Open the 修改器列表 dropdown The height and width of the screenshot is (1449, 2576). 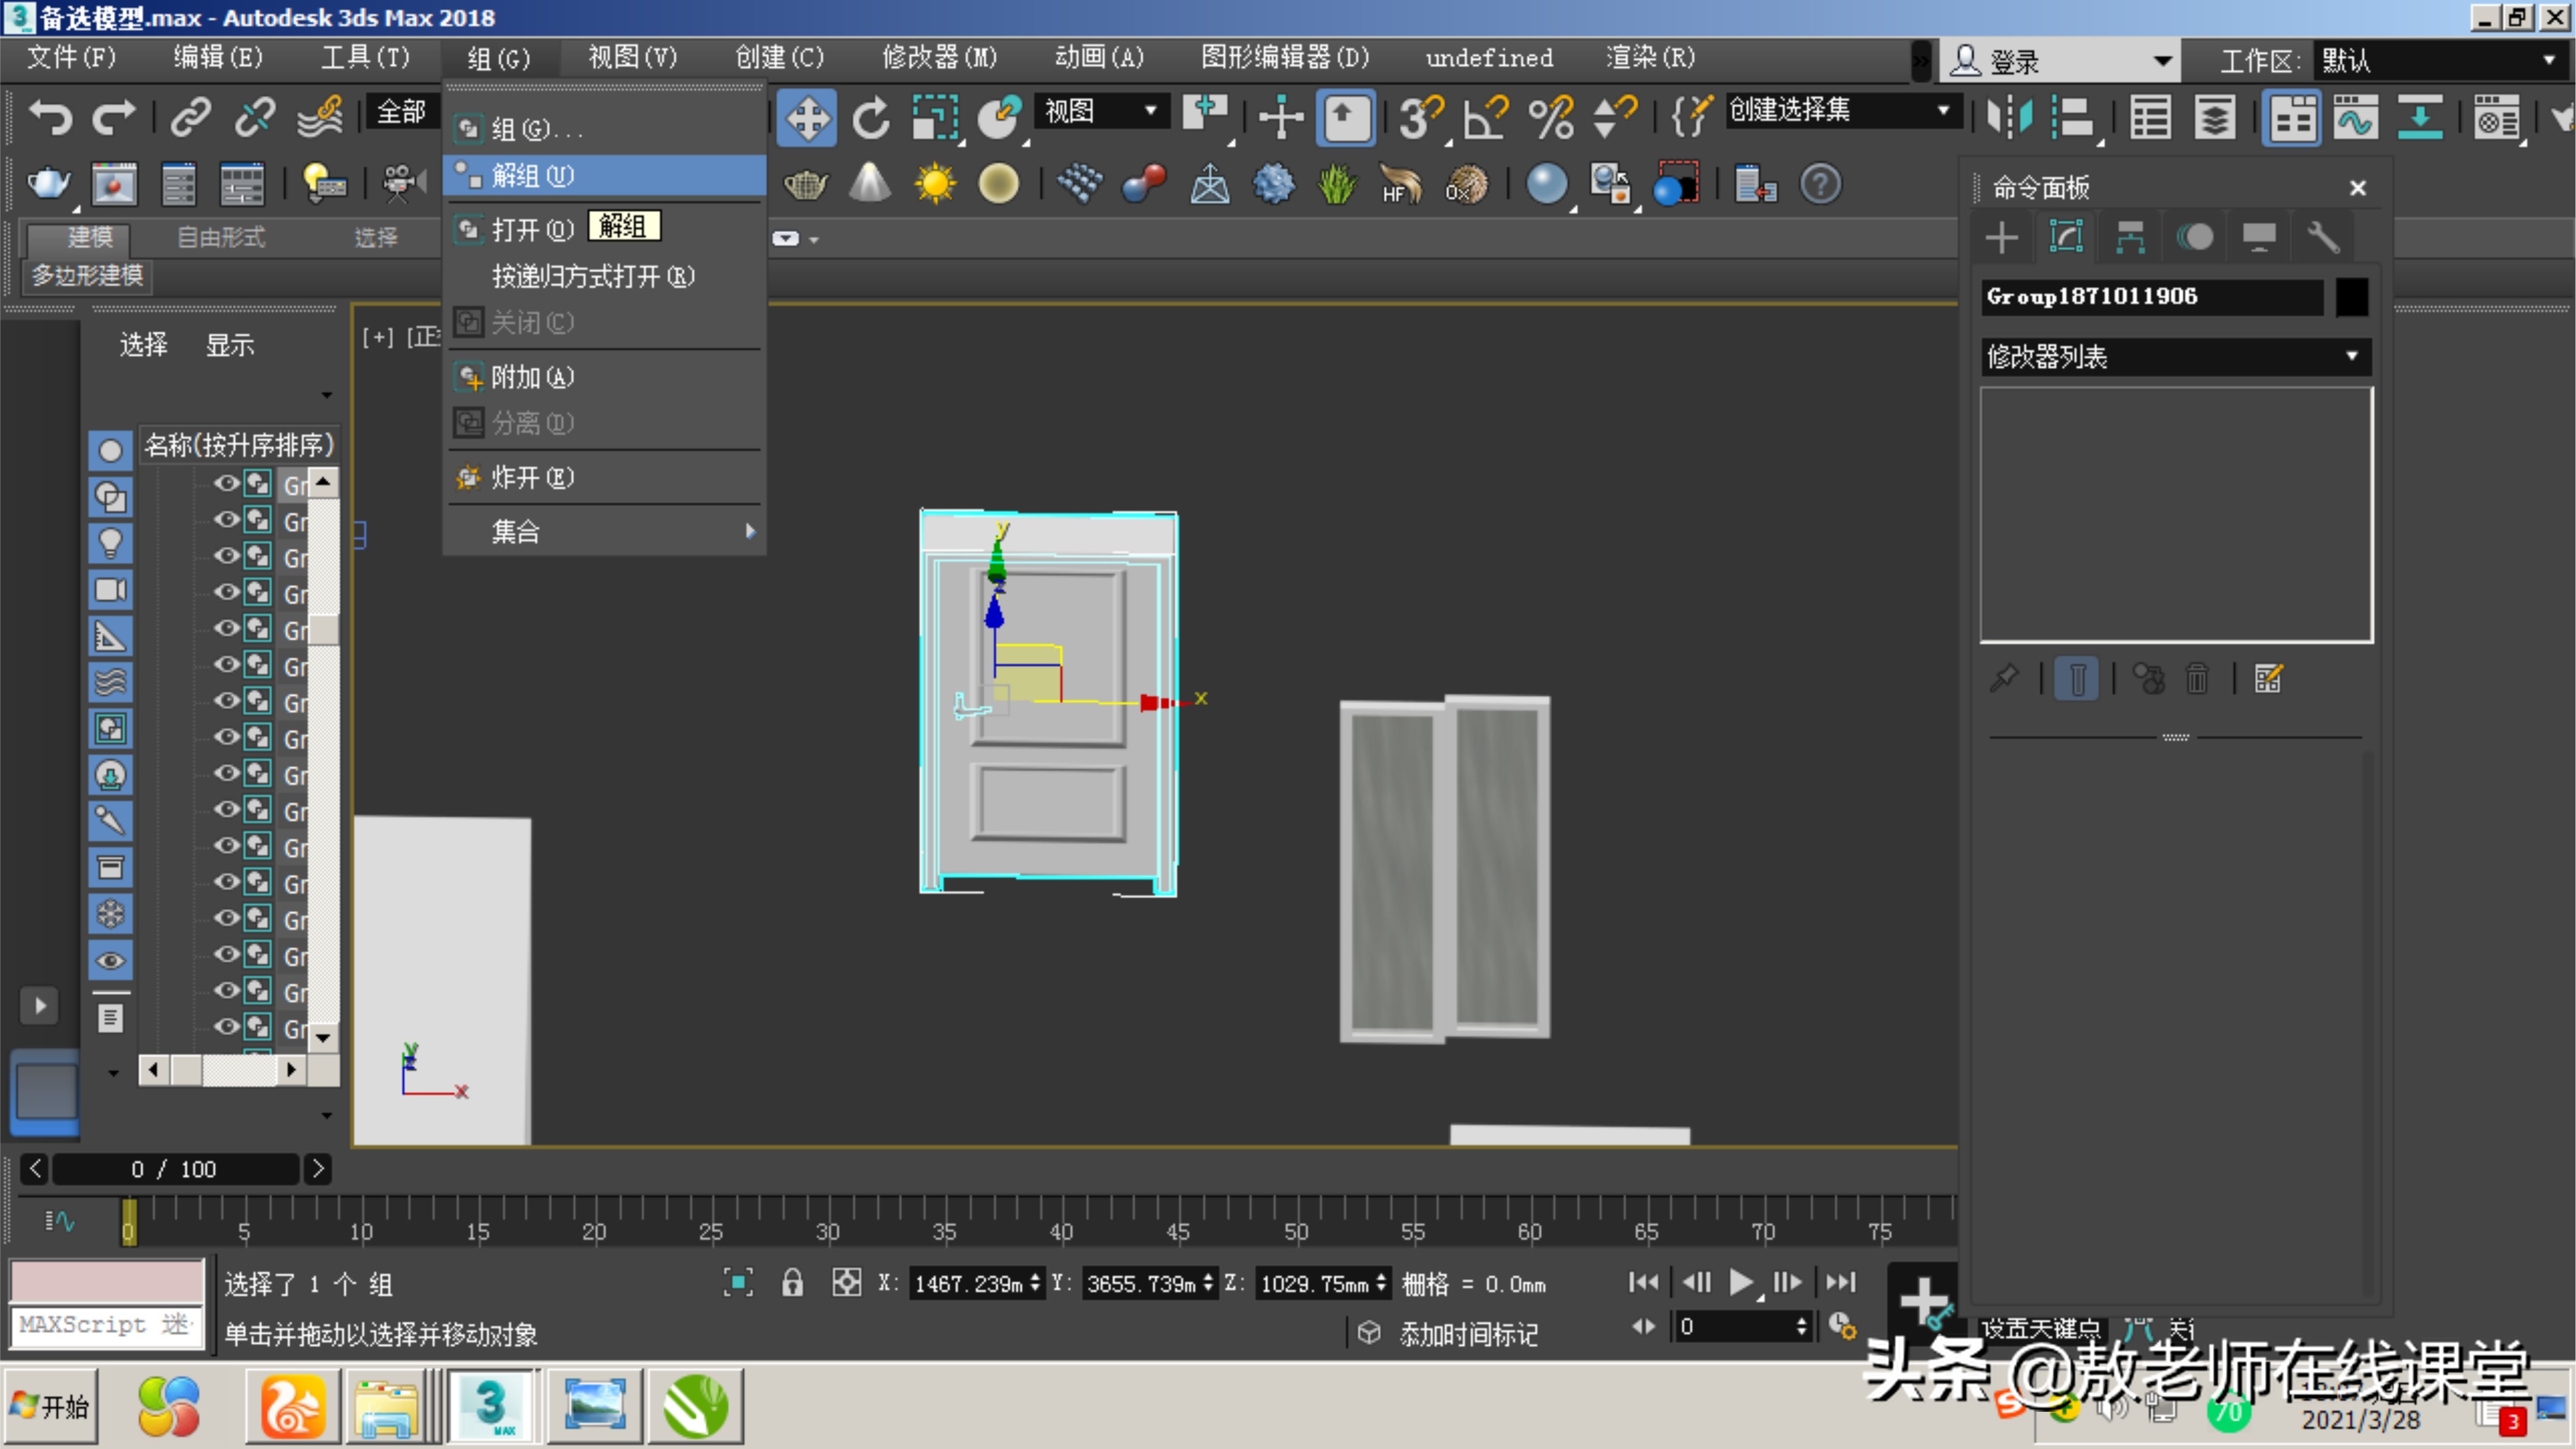coord(2352,357)
